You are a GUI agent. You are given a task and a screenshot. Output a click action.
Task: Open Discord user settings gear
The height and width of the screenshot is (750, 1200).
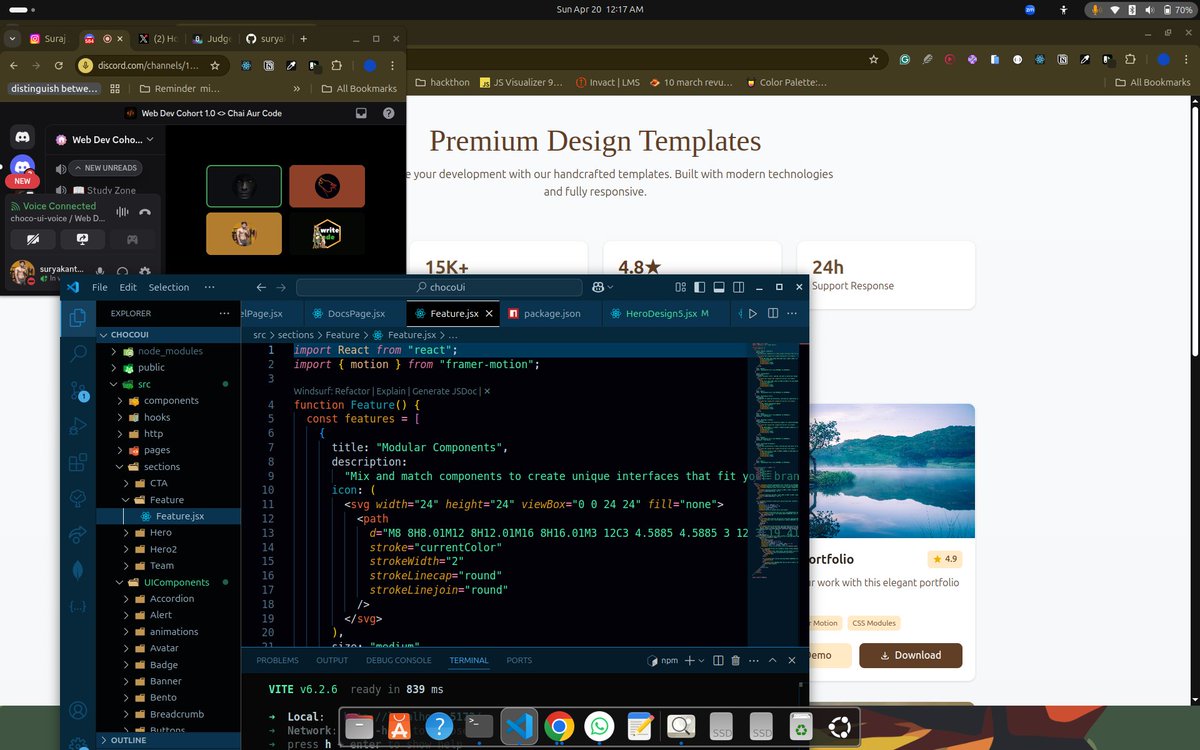point(145,271)
